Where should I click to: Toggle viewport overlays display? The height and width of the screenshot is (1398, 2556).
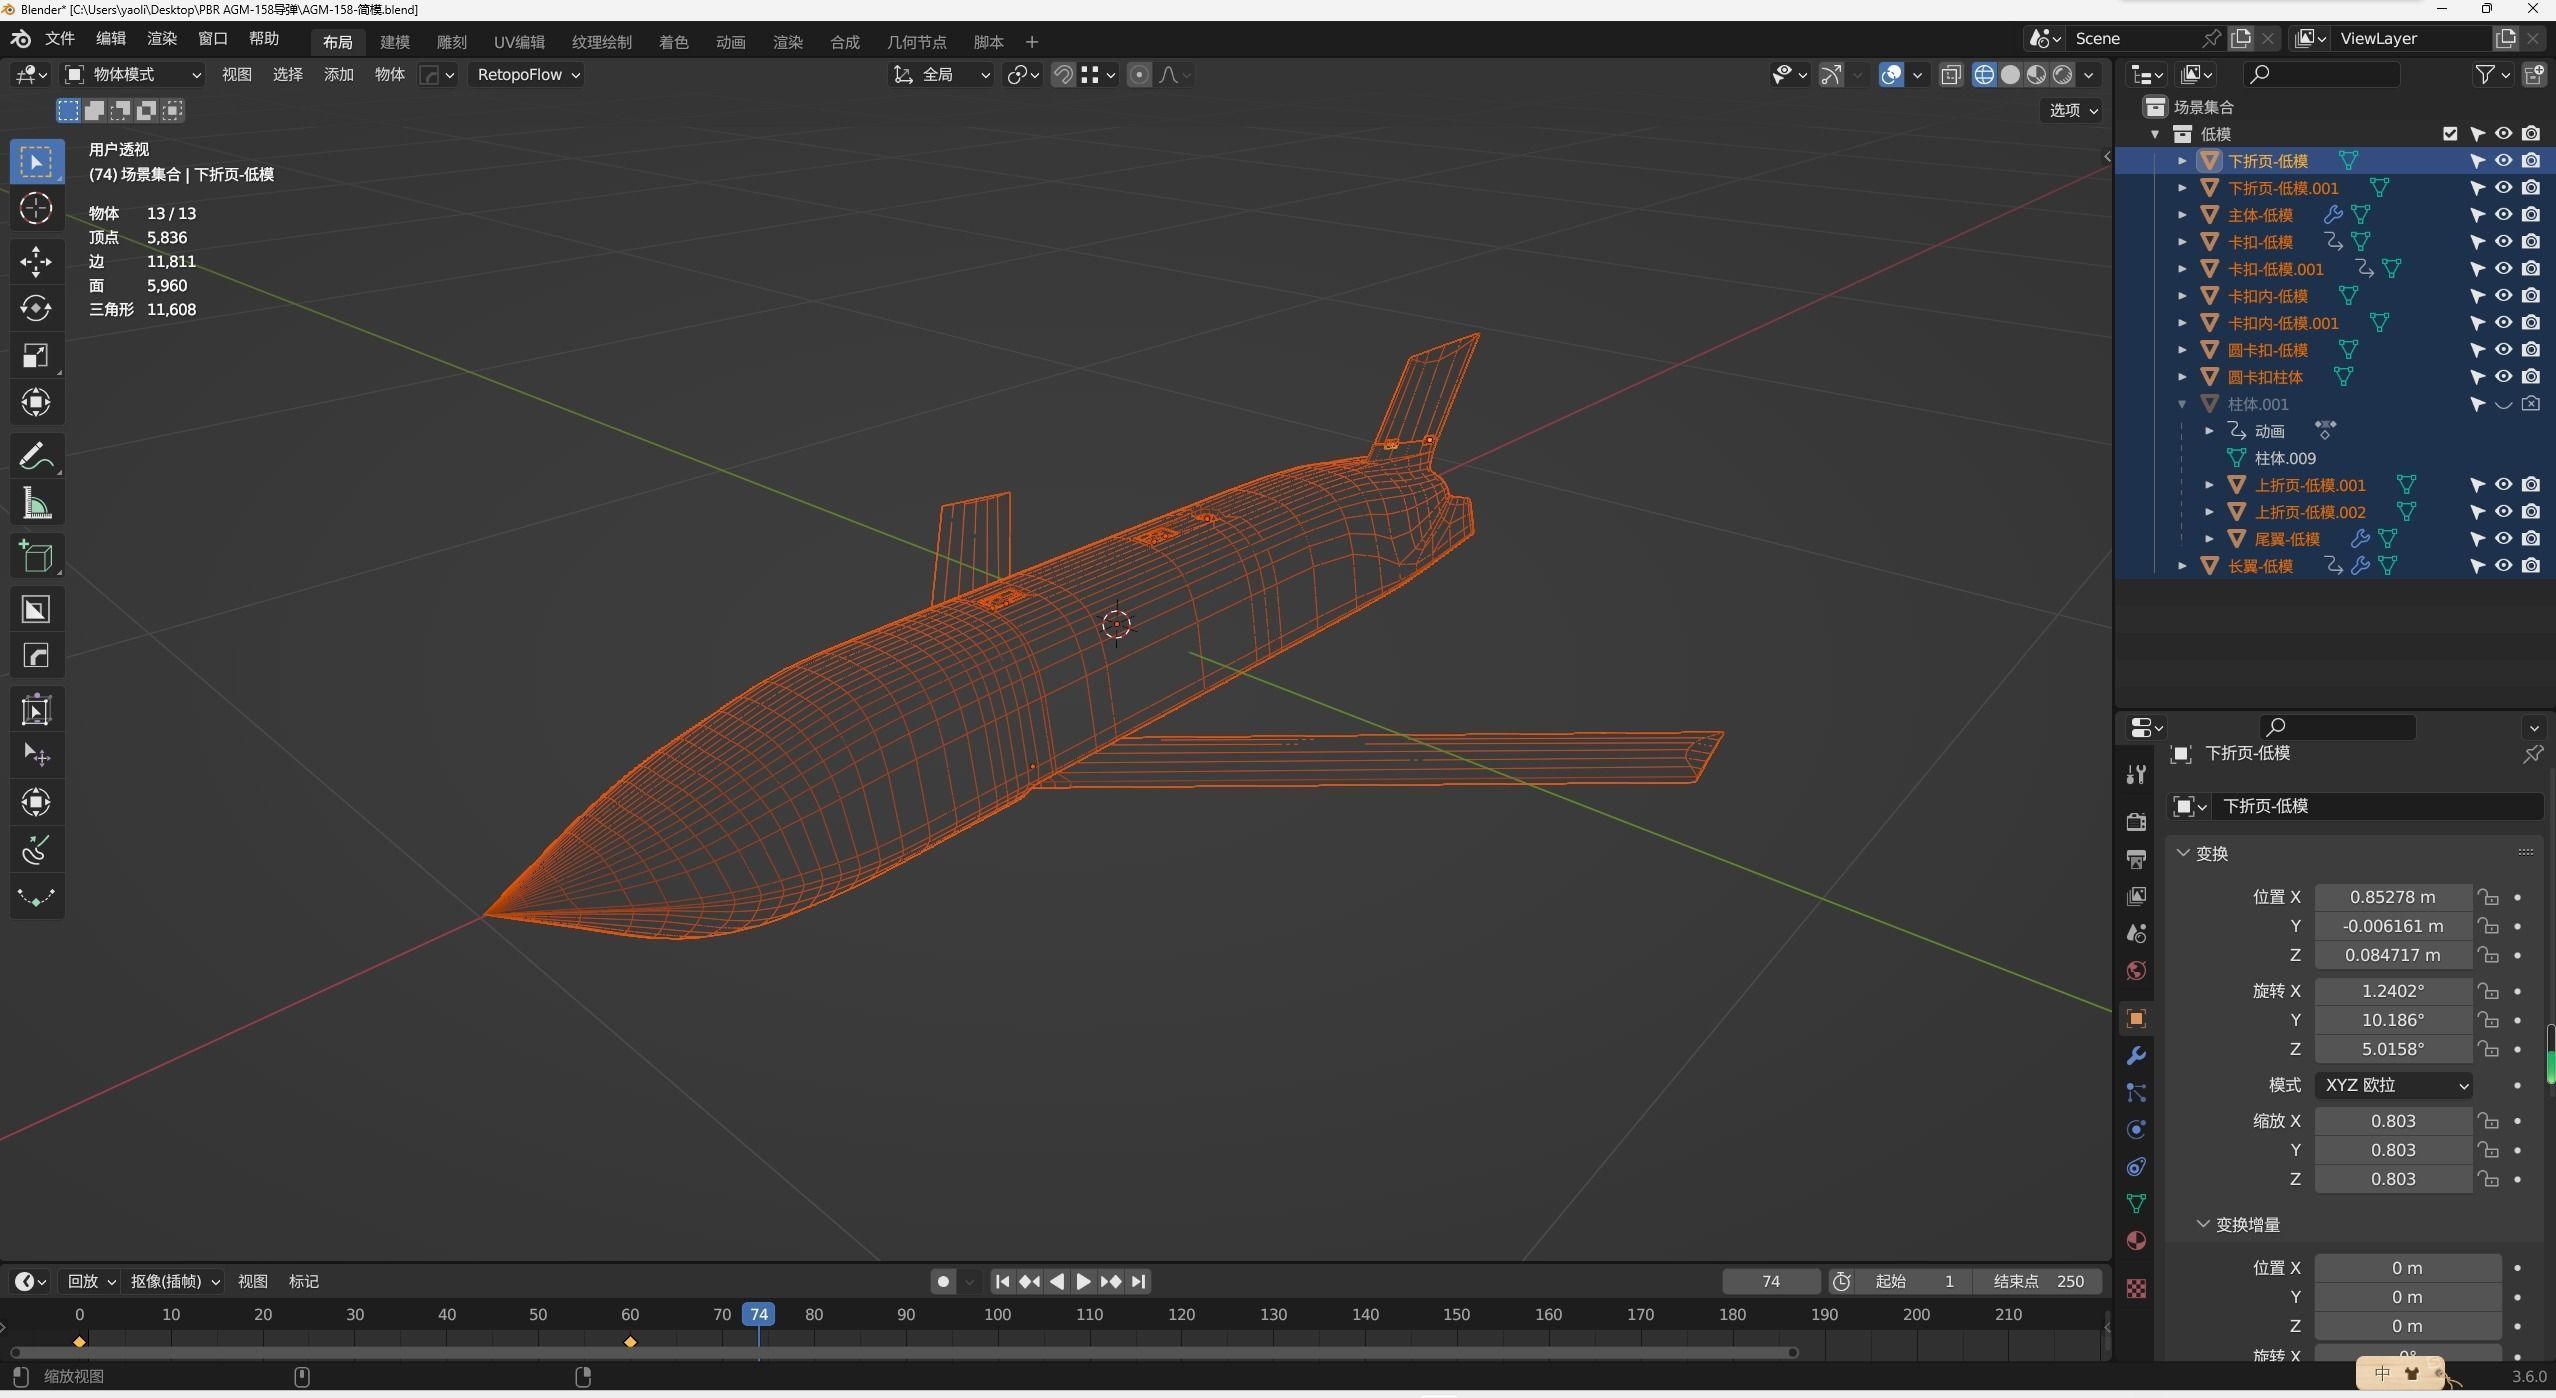tap(1891, 75)
